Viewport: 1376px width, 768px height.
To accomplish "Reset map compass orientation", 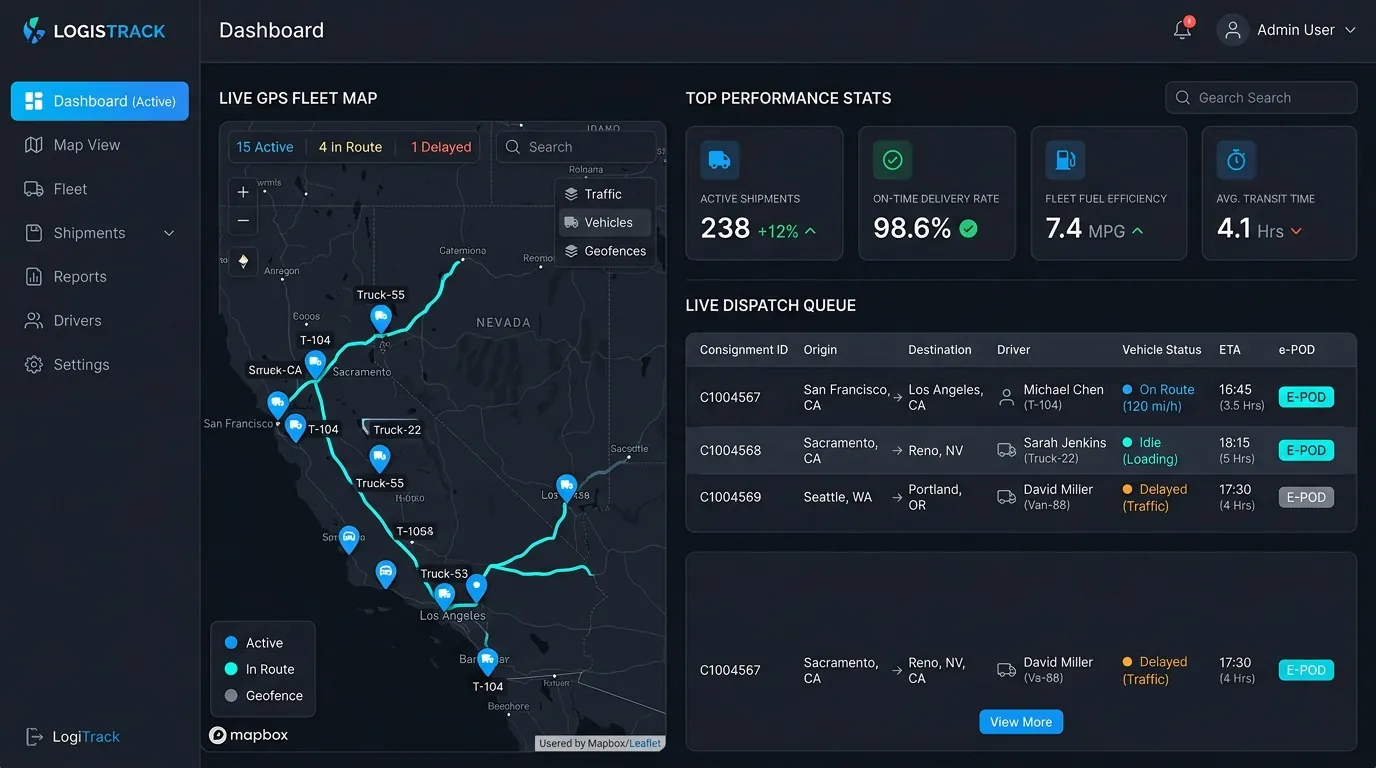I will click(243, 261).
